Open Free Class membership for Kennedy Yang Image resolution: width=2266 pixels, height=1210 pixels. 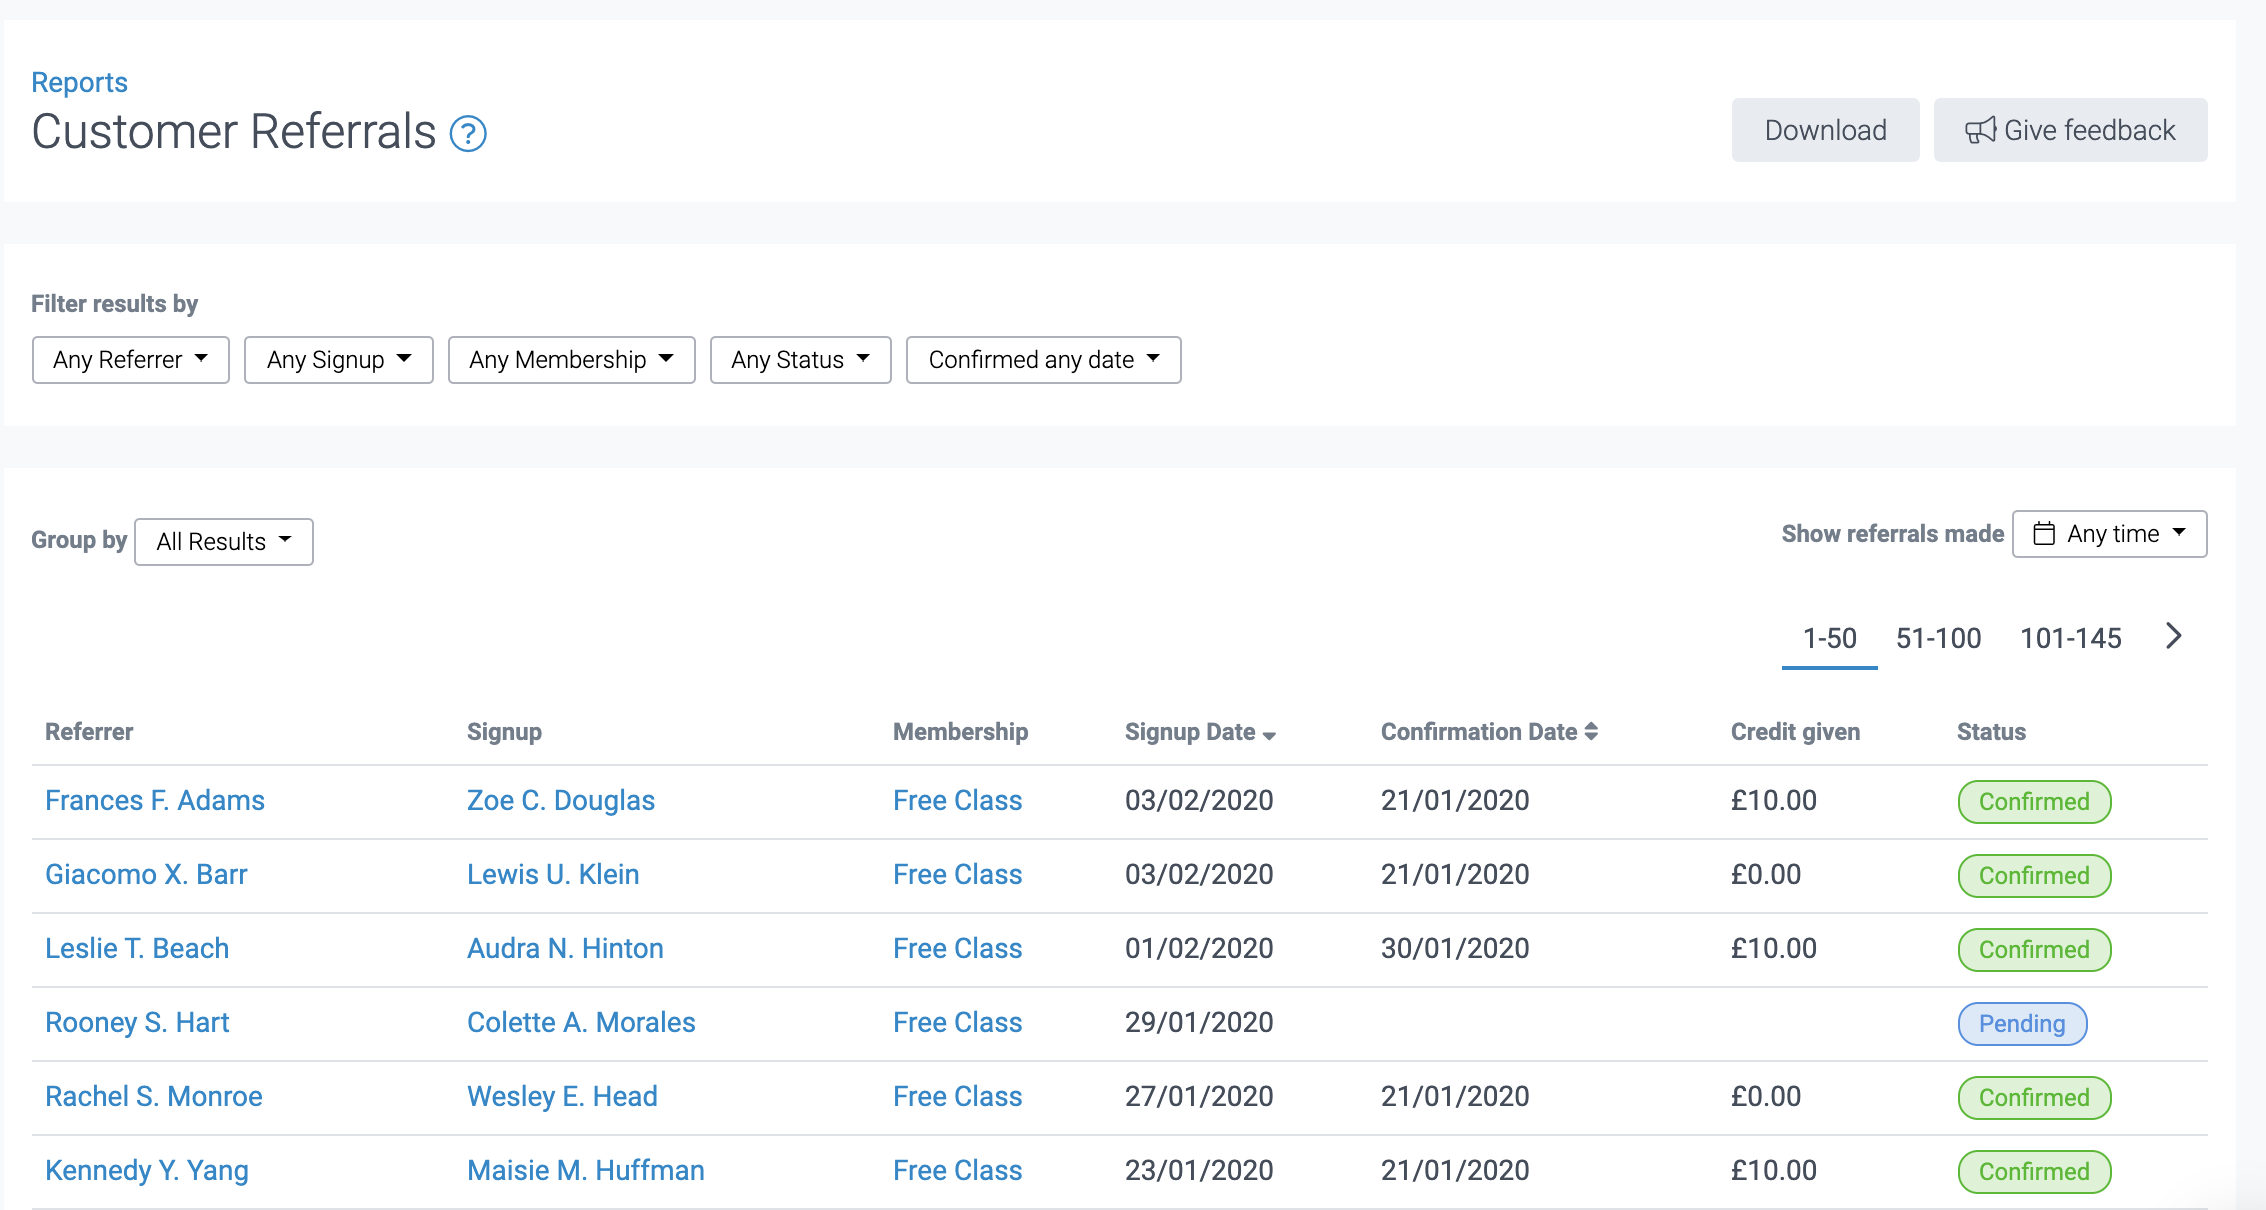click(957, 1170)
